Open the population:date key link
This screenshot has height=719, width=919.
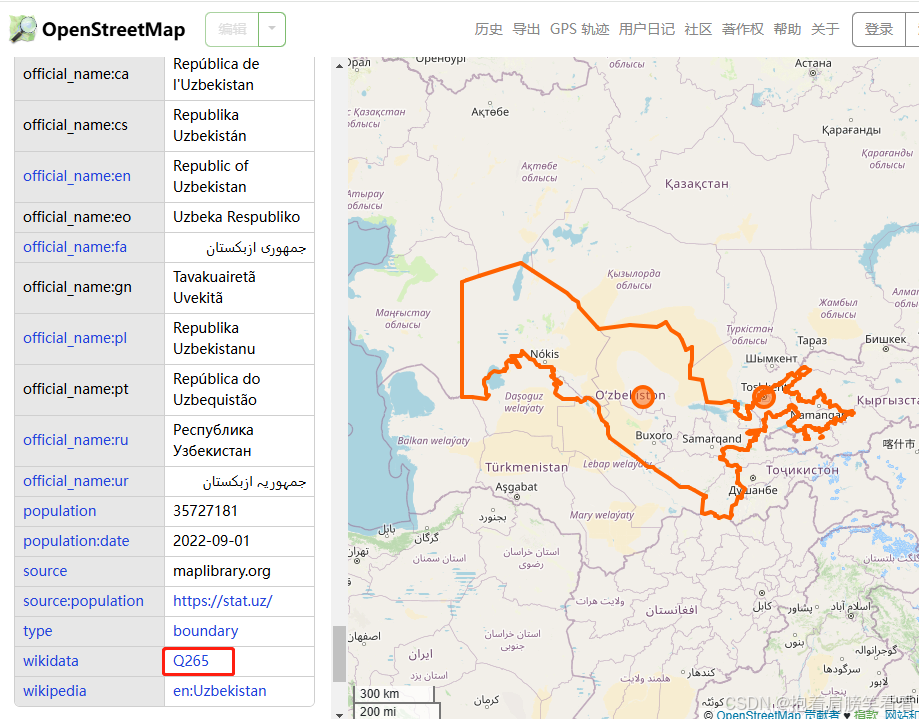click(x=76, y=541)
